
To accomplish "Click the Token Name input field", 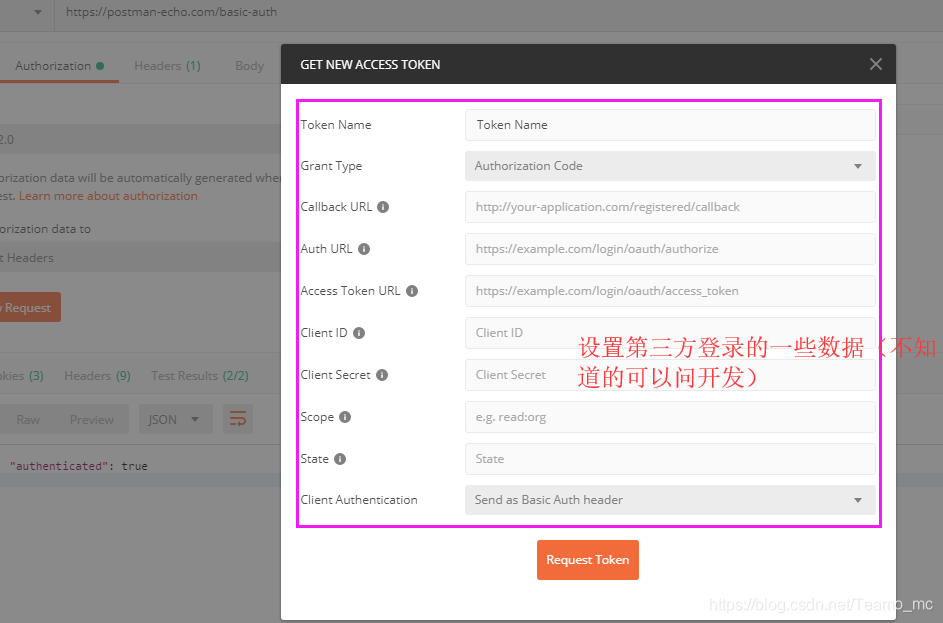I will point(670,125).
